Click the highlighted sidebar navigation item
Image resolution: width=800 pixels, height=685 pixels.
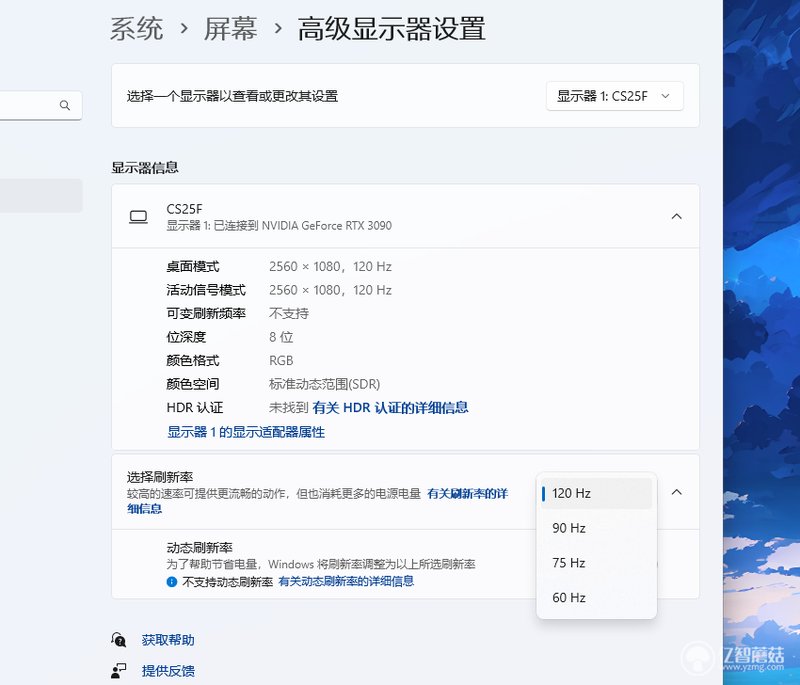41,195
